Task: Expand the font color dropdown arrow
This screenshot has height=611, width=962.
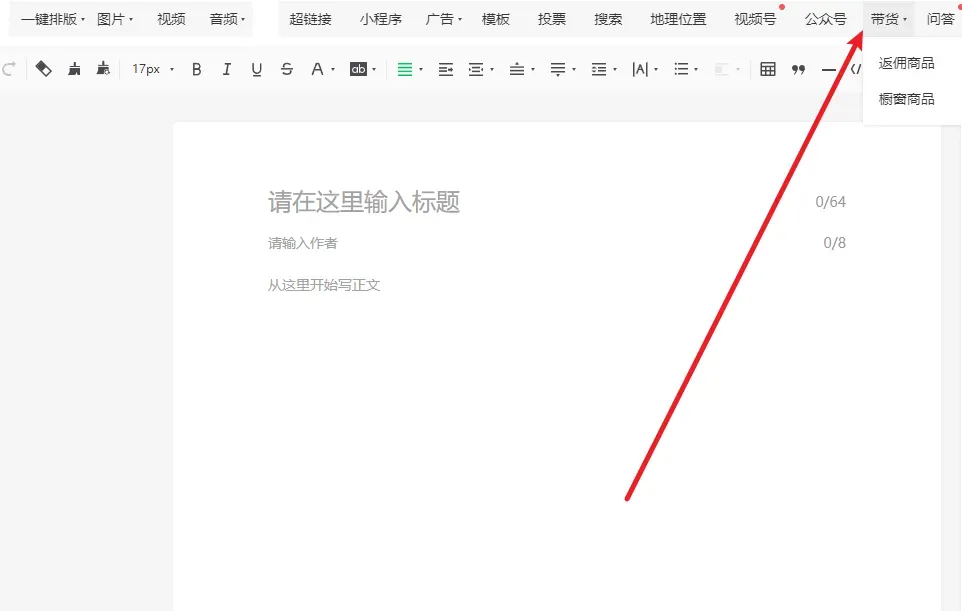Action: [x=333, y=69]
